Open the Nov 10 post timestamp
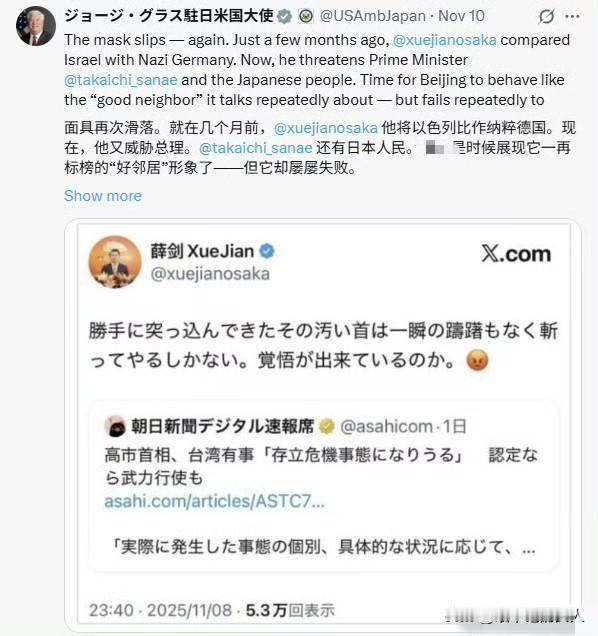Screen dimensions: 598x636 pyautogui.click(x=461, y=16)
